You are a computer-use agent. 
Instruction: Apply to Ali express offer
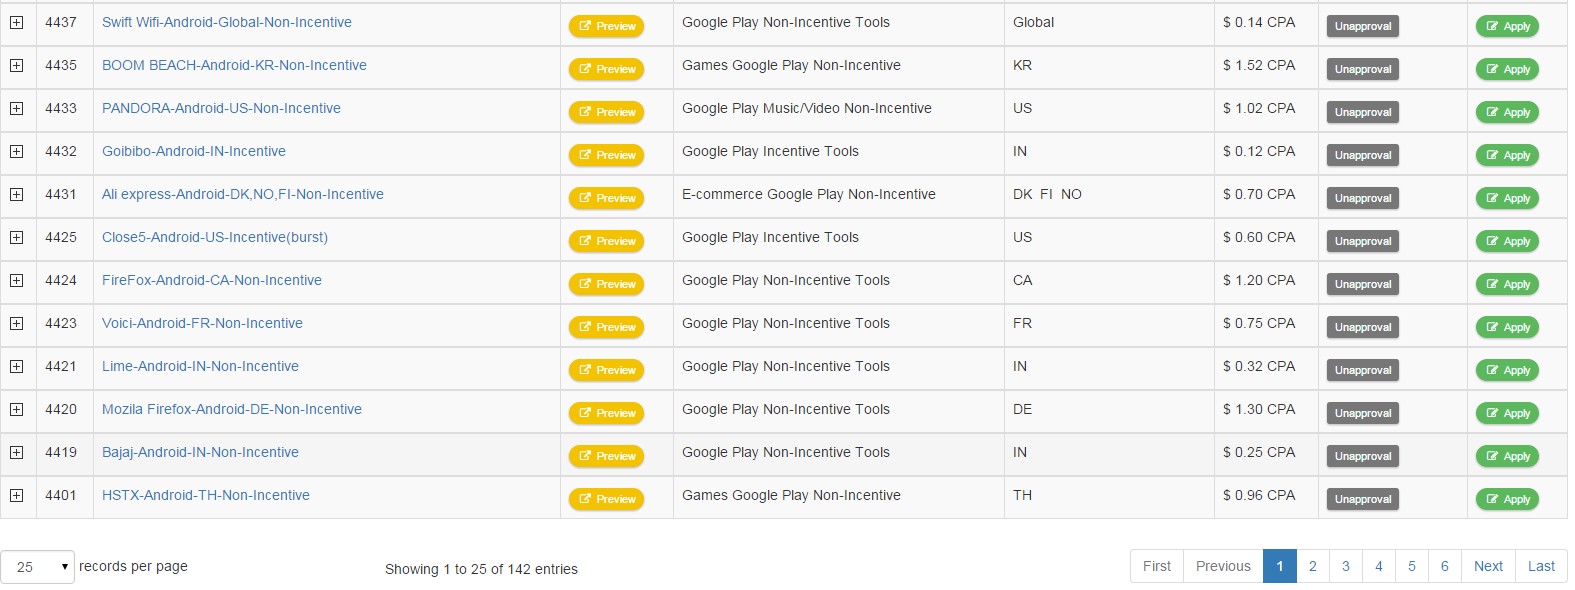pyautogui.click(x=1507, y=198)
